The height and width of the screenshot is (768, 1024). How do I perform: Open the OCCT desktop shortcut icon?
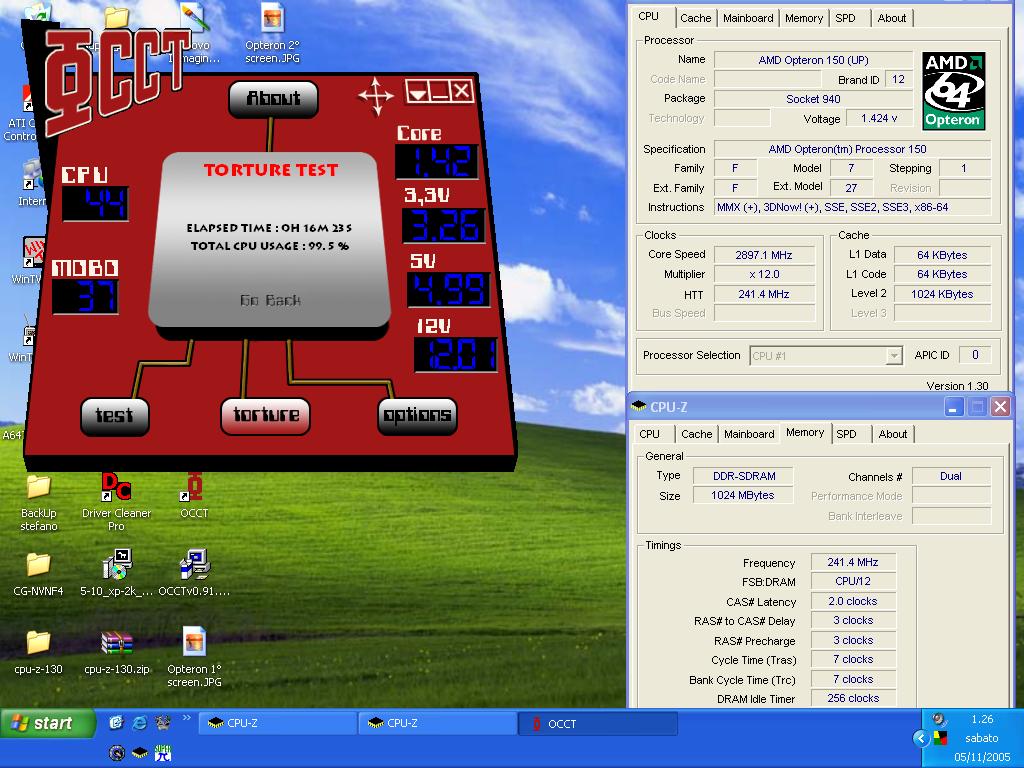pyautogui.click(x=194, y=488)
